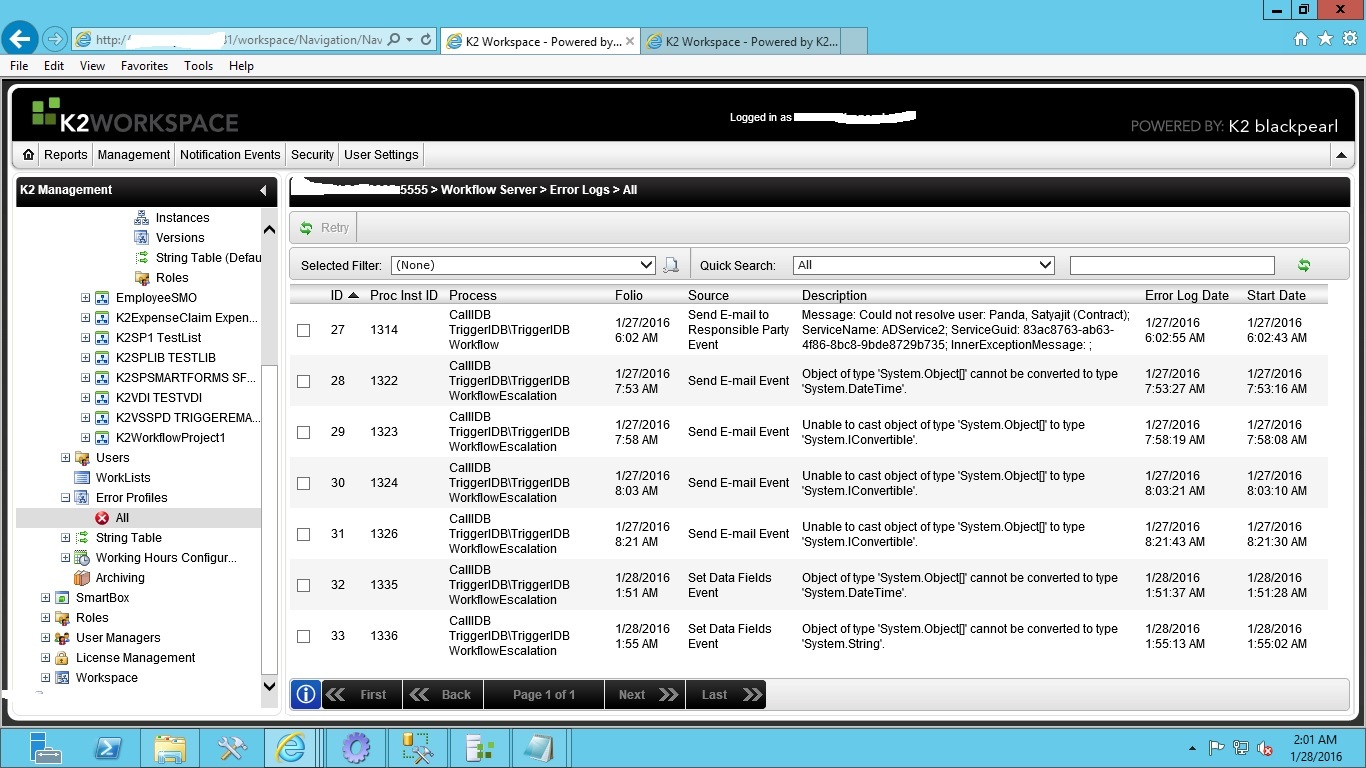
Task: Click the blue information icon by pager
Action: [306, 694]
